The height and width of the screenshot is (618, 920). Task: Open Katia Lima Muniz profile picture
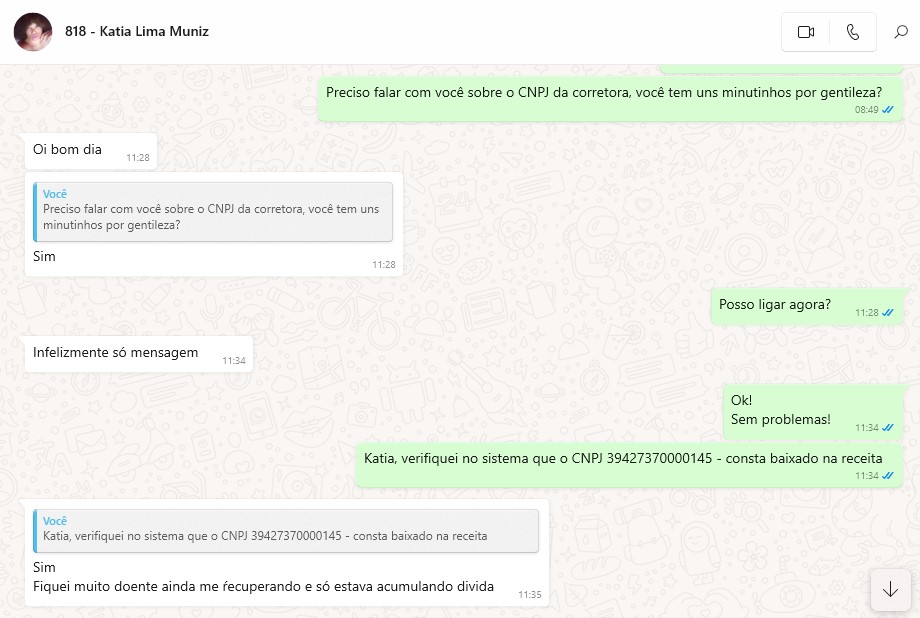(x=33, y=32)
